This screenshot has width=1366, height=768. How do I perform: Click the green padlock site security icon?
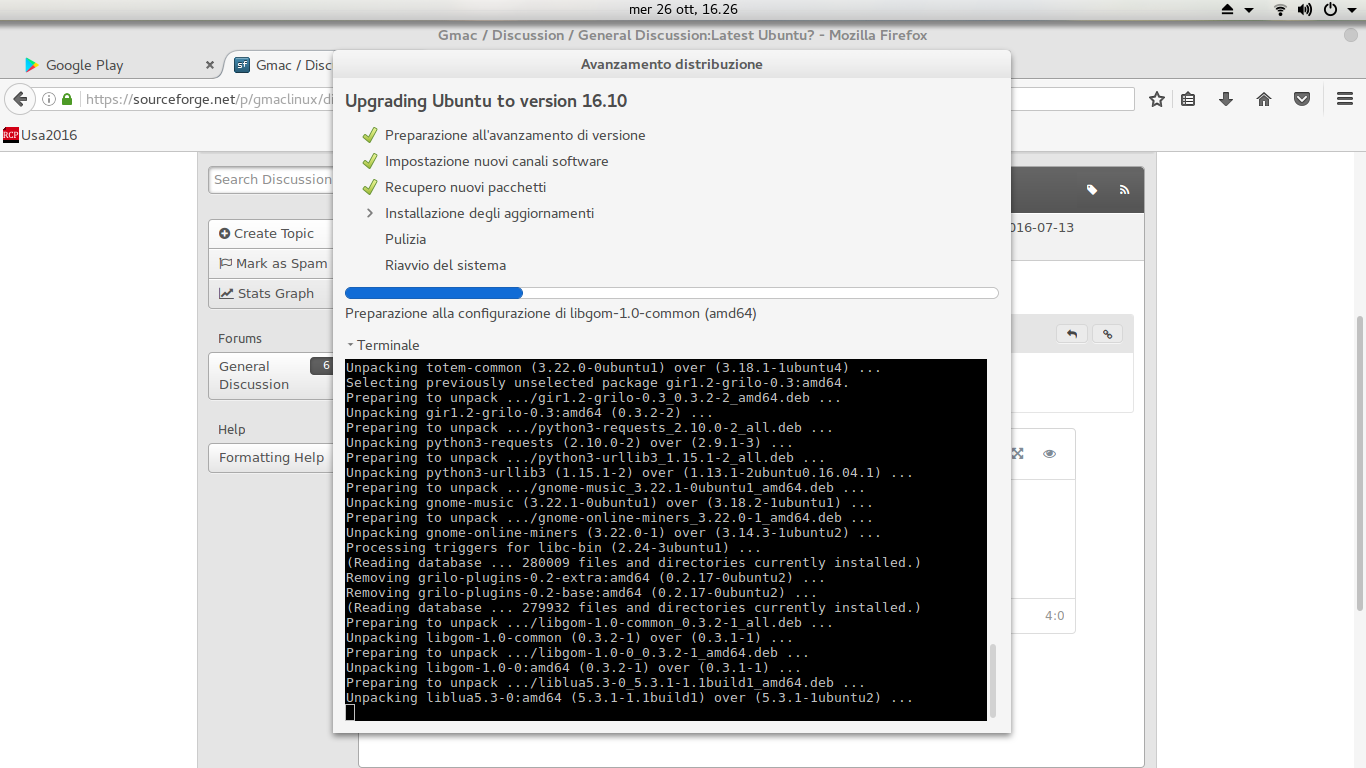pos(67,99)
